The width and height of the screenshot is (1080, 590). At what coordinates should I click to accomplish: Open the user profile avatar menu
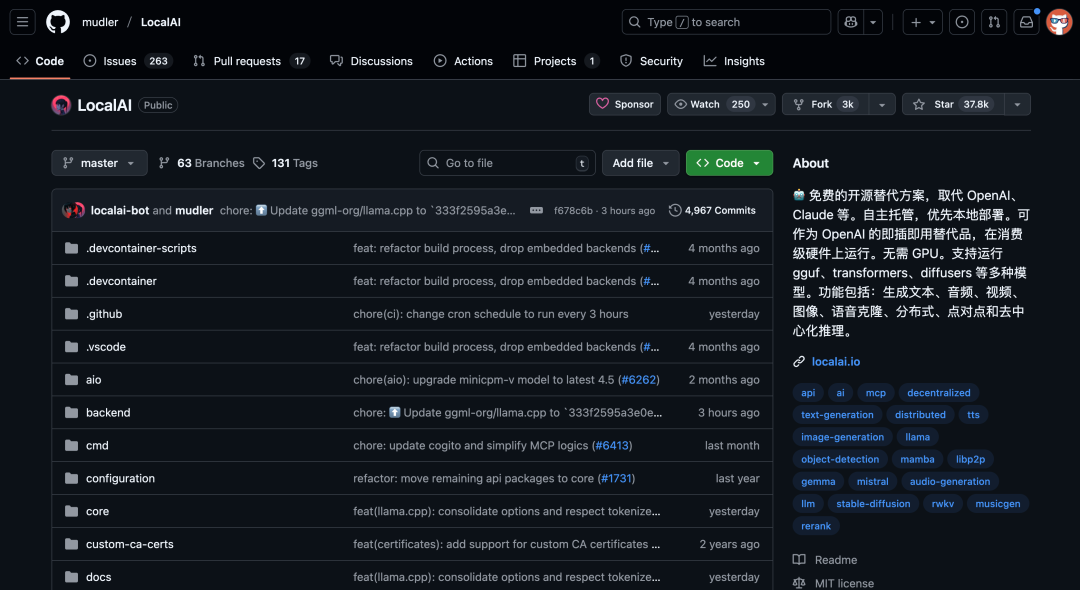click(x=1059, y=22)
